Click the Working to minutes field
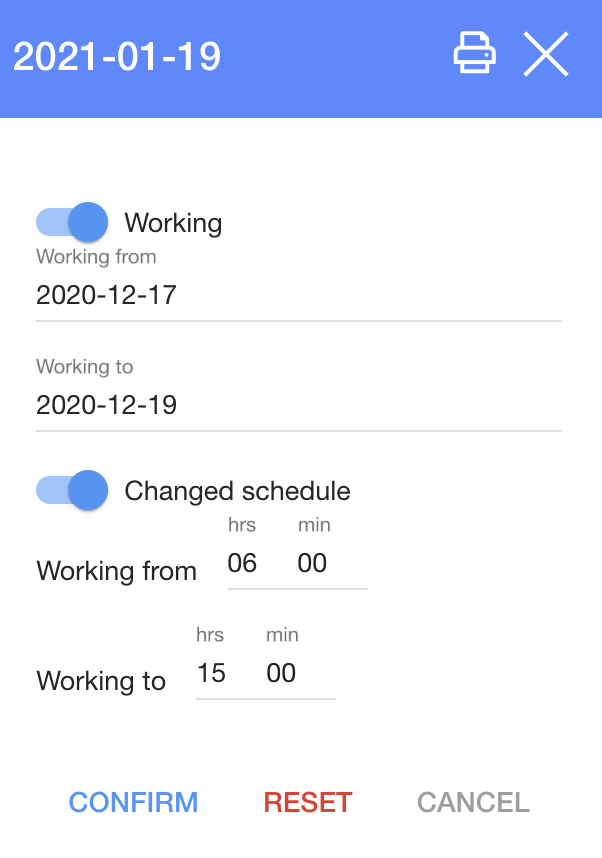 (x=282, y=674)
